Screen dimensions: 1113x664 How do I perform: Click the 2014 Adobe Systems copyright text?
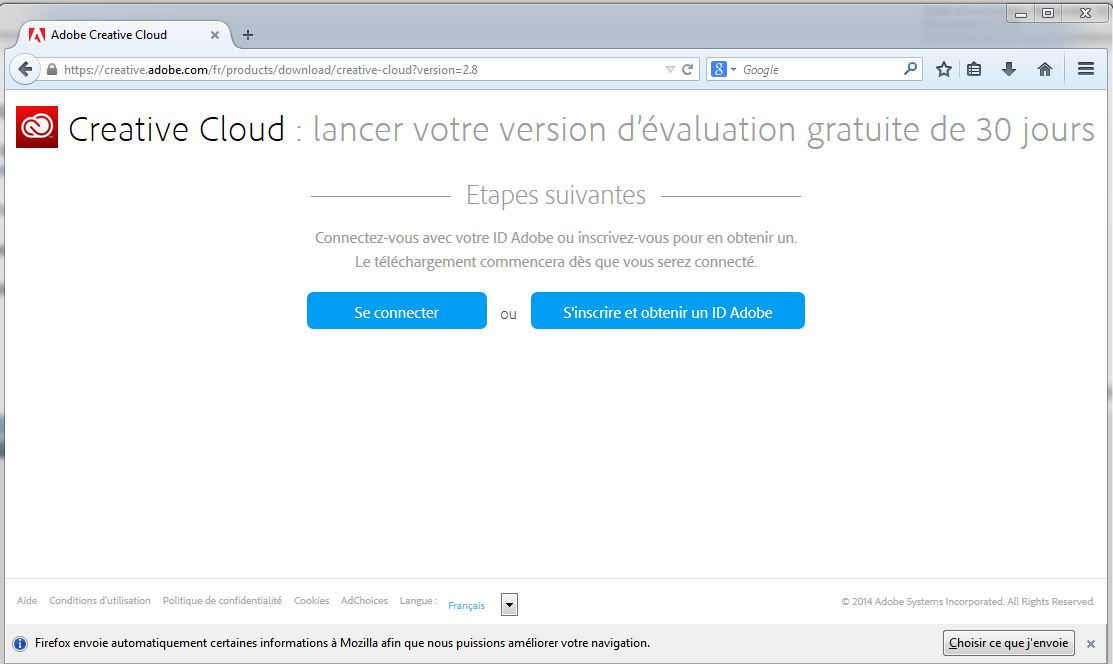(x=968, y=602)
